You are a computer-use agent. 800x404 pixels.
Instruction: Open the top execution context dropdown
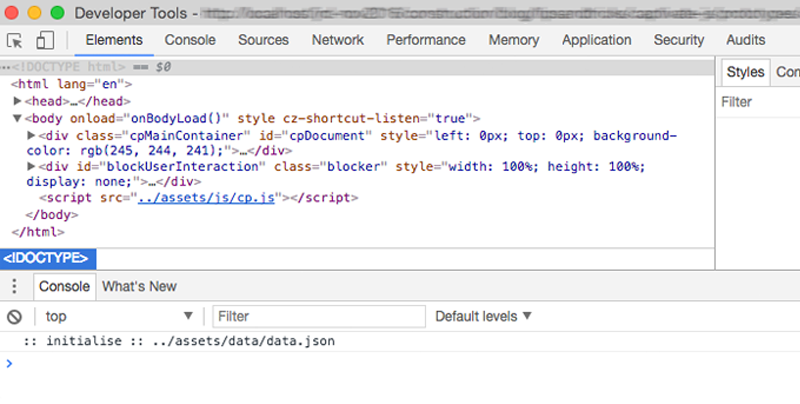pyautogui.click(x=119, y=316)
